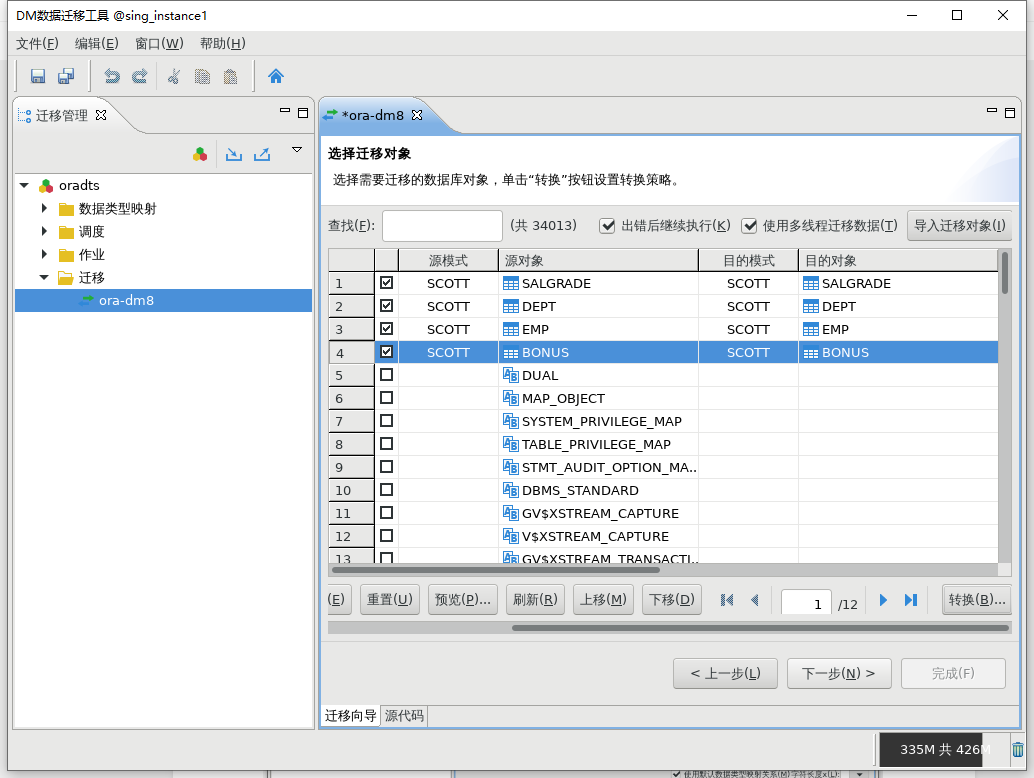Enable the DUAL row checkbox
The image size is (1034, 778).
[385, 374]
